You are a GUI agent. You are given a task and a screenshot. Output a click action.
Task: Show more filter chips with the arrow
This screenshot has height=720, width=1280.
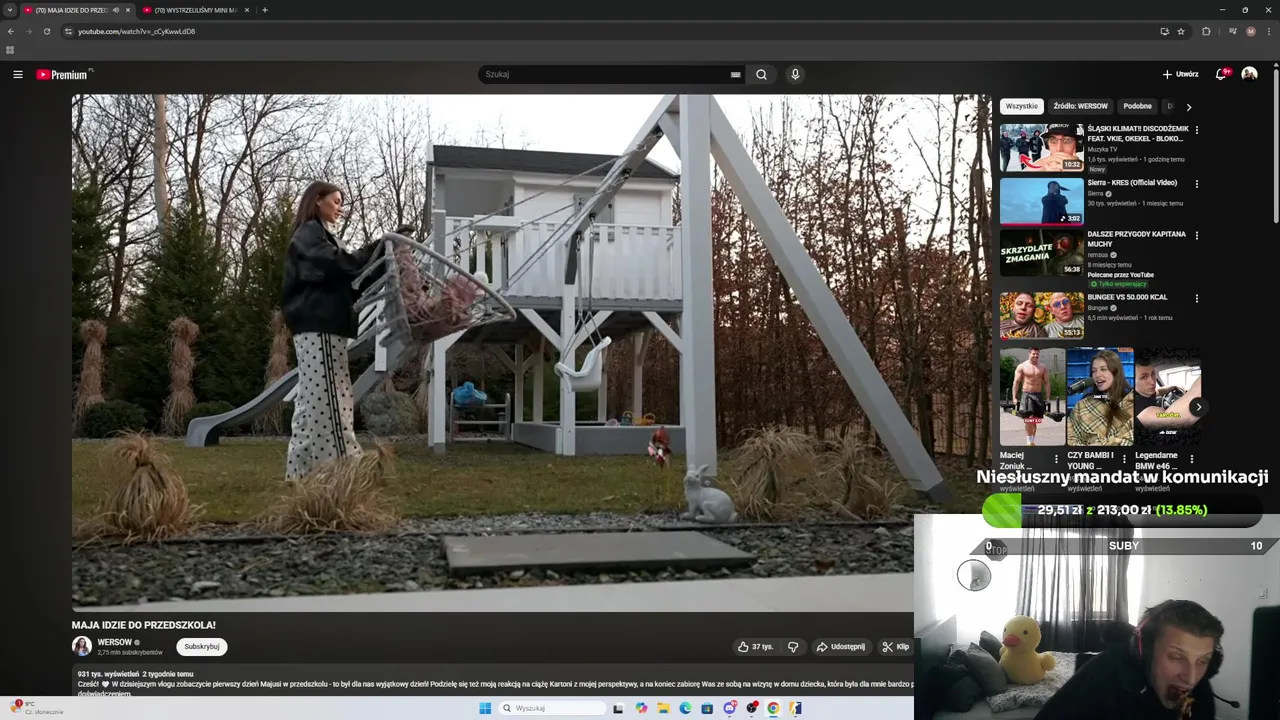coord(1188,106)
